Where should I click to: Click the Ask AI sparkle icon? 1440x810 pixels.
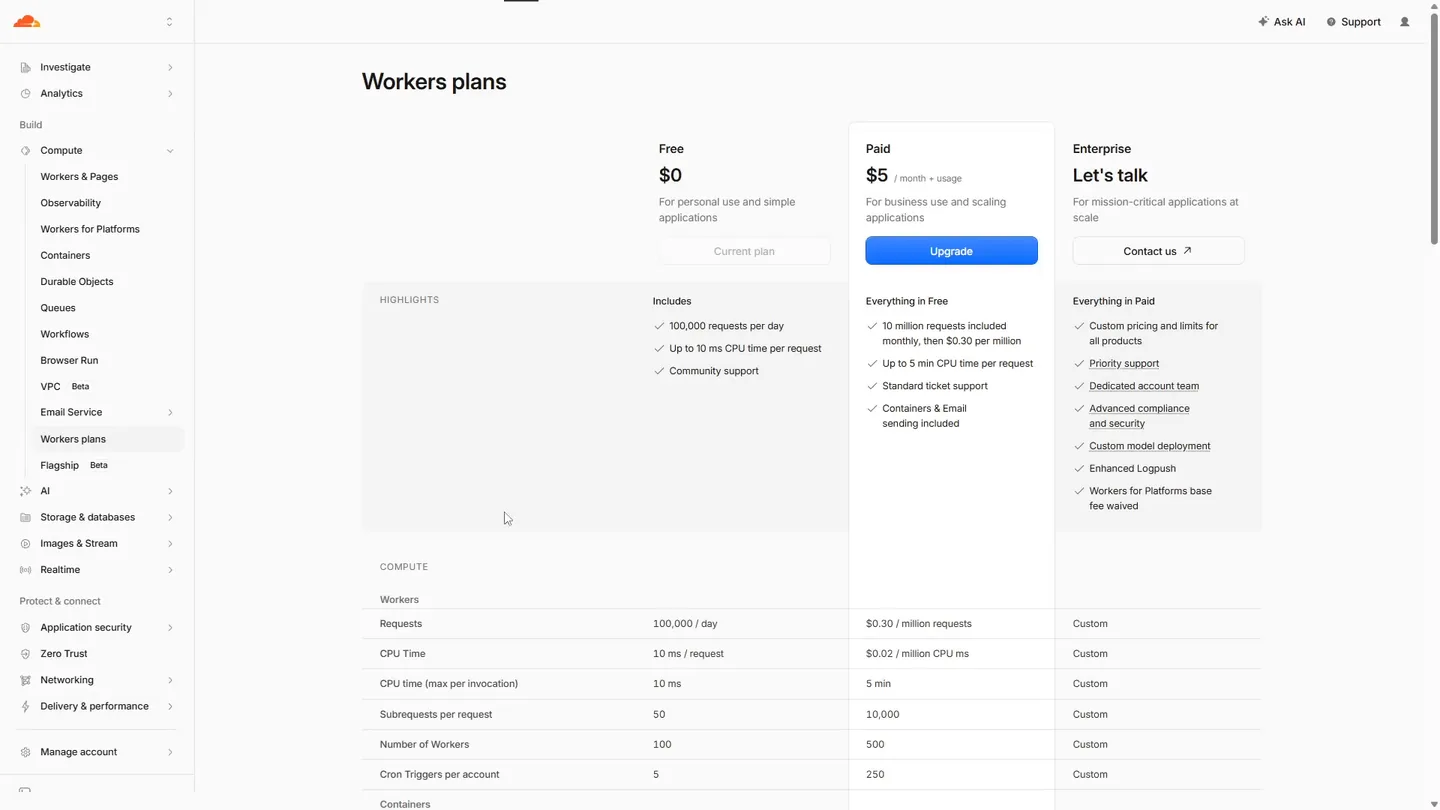[x=1263, y=22]
